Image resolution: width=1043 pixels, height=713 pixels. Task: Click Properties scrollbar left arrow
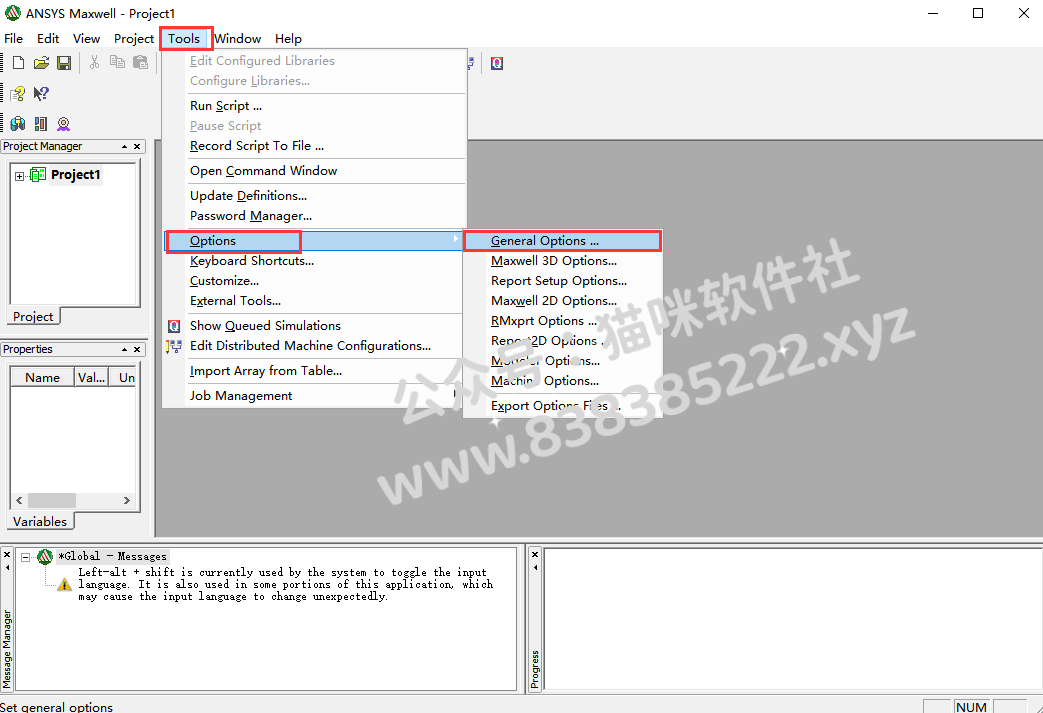click(x=19, y=500)
